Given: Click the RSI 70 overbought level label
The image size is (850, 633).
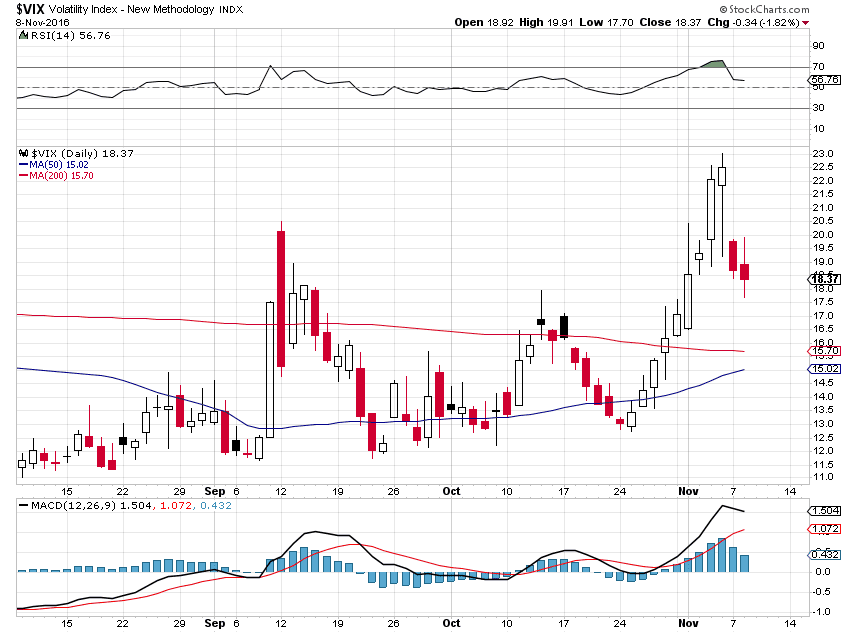Looking at the screenshot, I should 818,67.
